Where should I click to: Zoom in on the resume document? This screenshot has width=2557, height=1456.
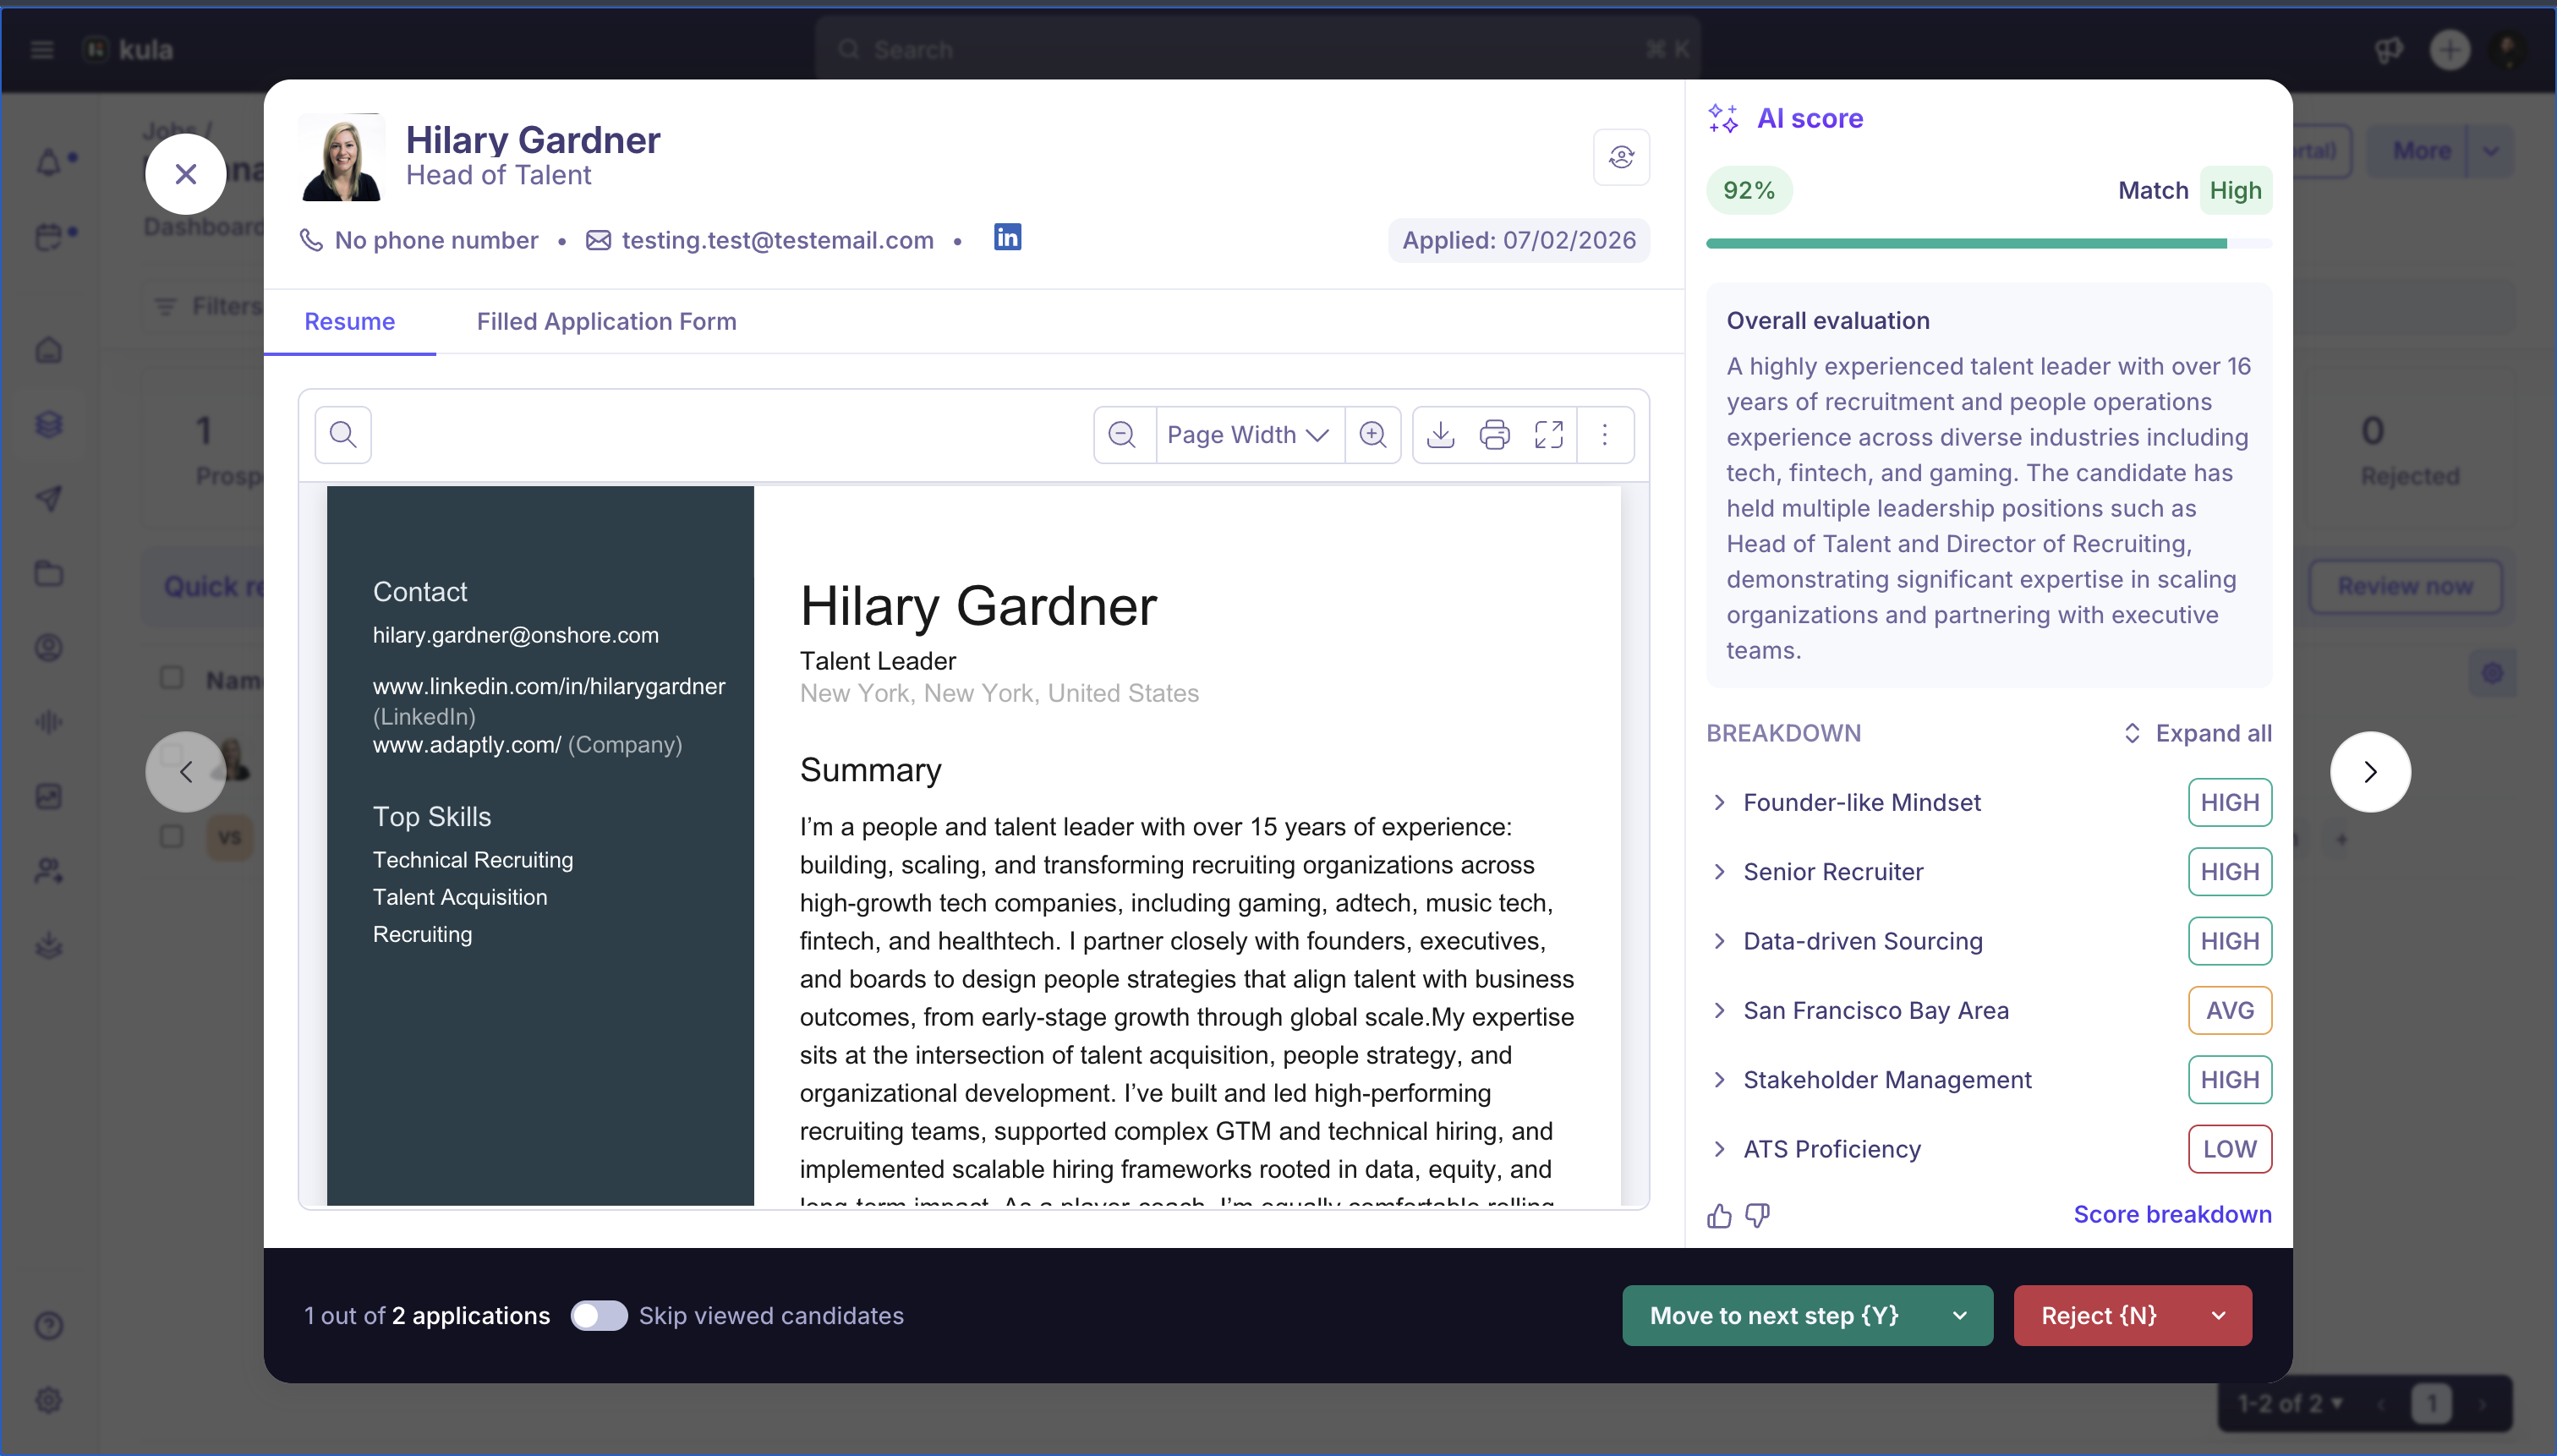1373,434
